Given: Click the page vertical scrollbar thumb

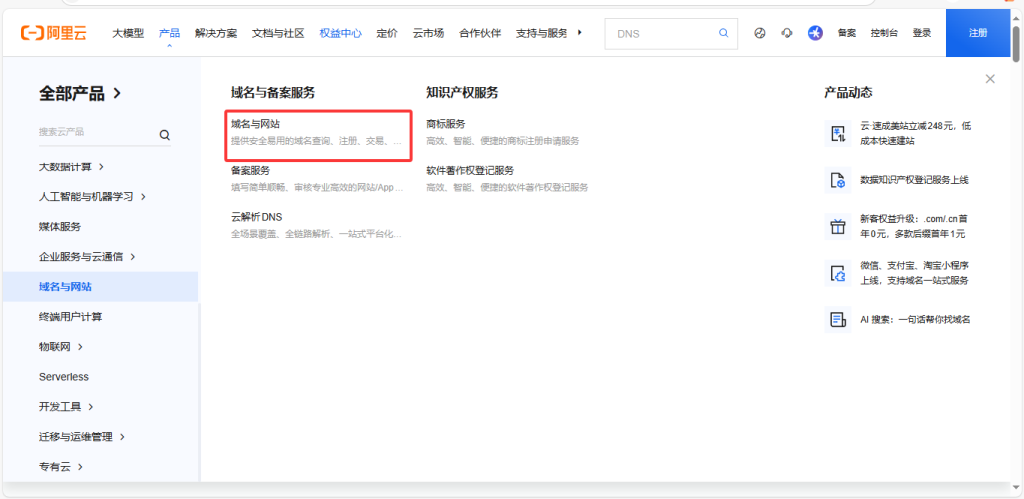Looking at the screenshot, I should coord(1016,44).
